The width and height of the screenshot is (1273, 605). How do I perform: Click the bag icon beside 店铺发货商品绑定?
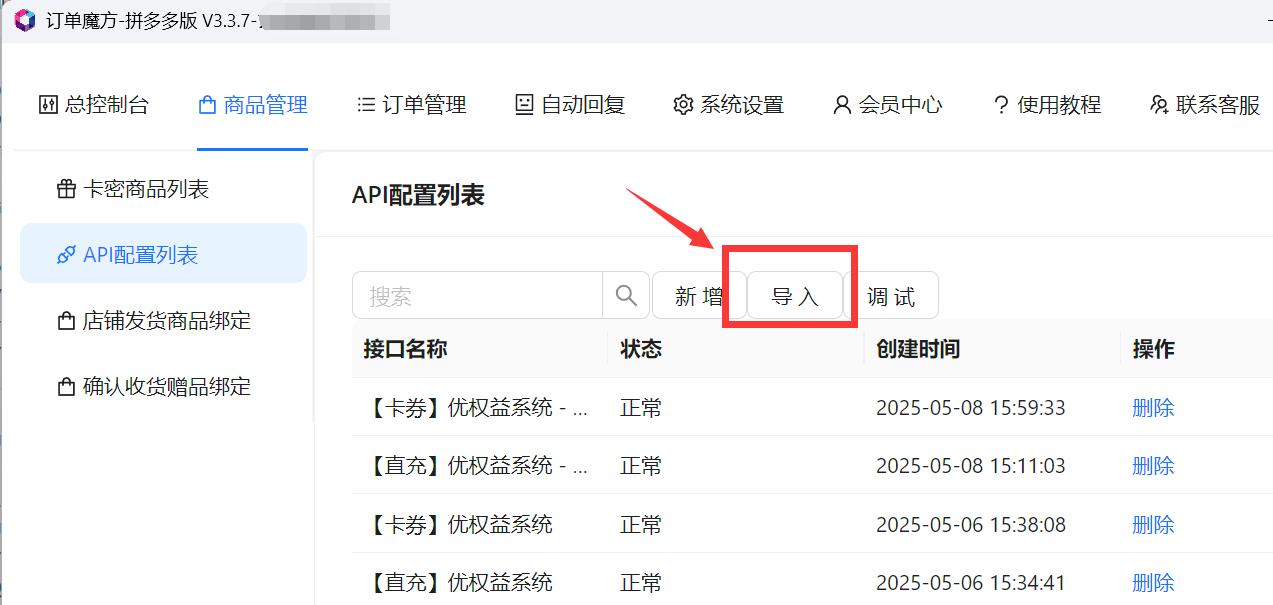[66, 322]
